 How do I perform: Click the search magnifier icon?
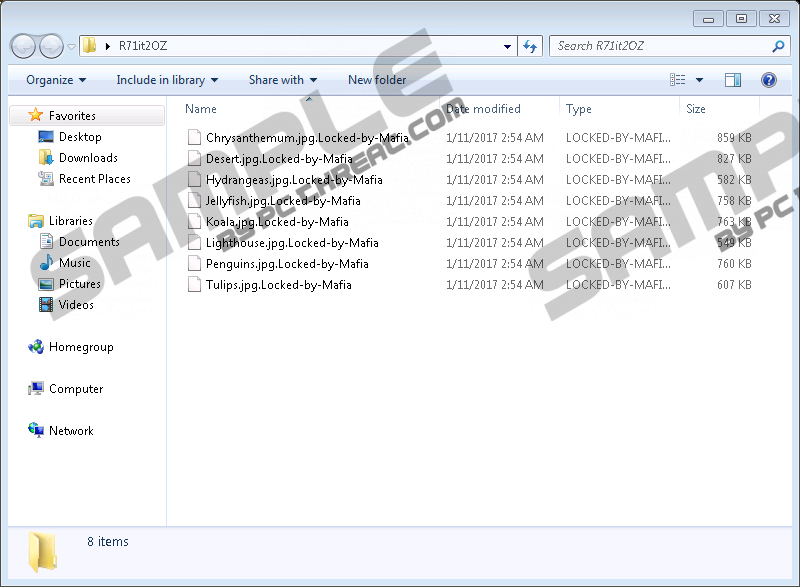pyautogui.click(x=778, y=46)
